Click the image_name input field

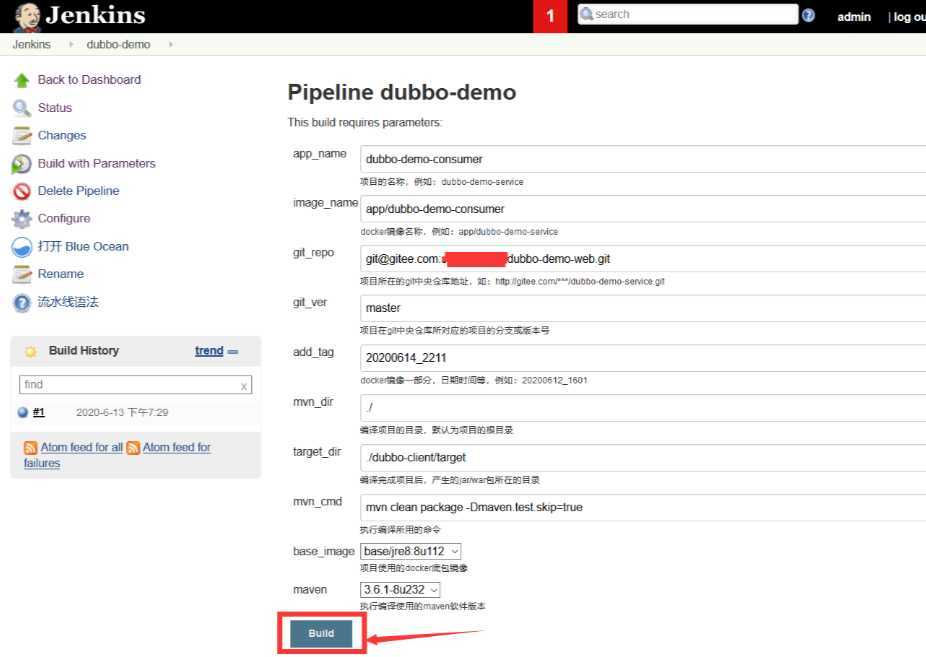click(643, 209)
